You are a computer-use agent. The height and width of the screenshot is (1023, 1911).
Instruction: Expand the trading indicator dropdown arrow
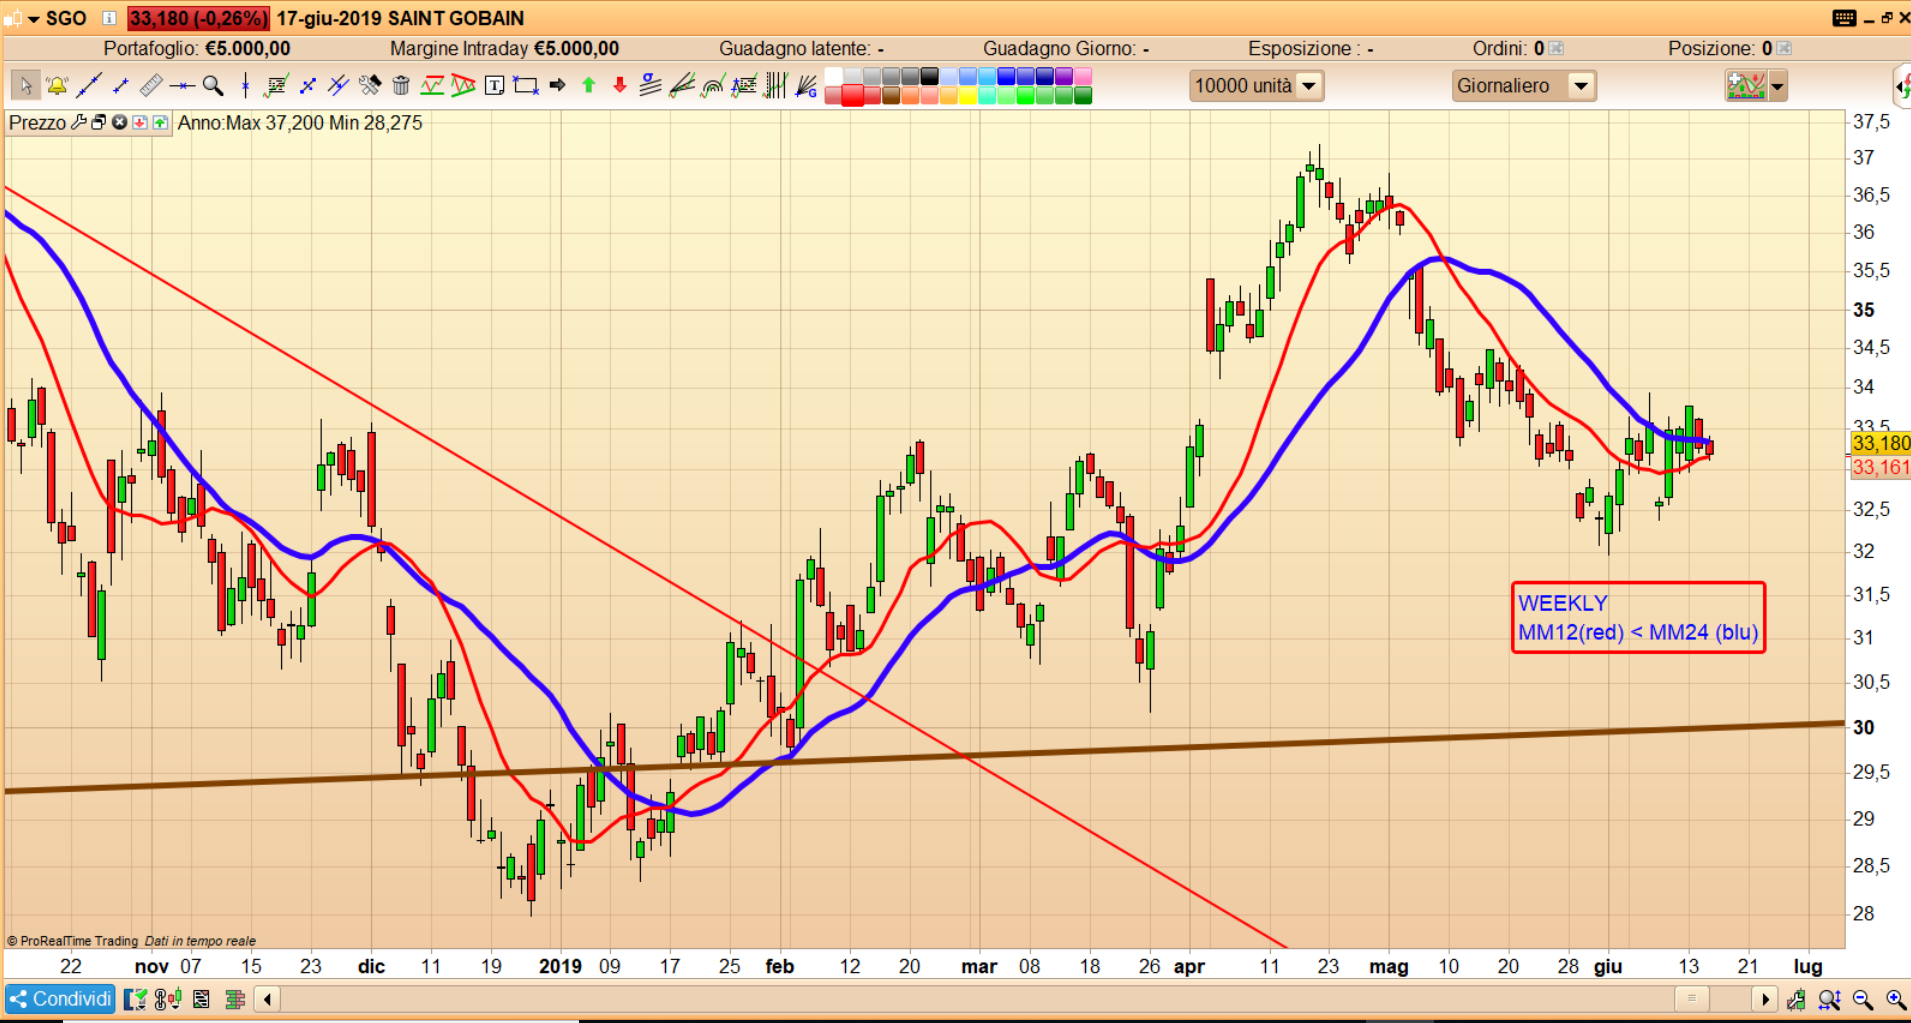pos(1777,87)
